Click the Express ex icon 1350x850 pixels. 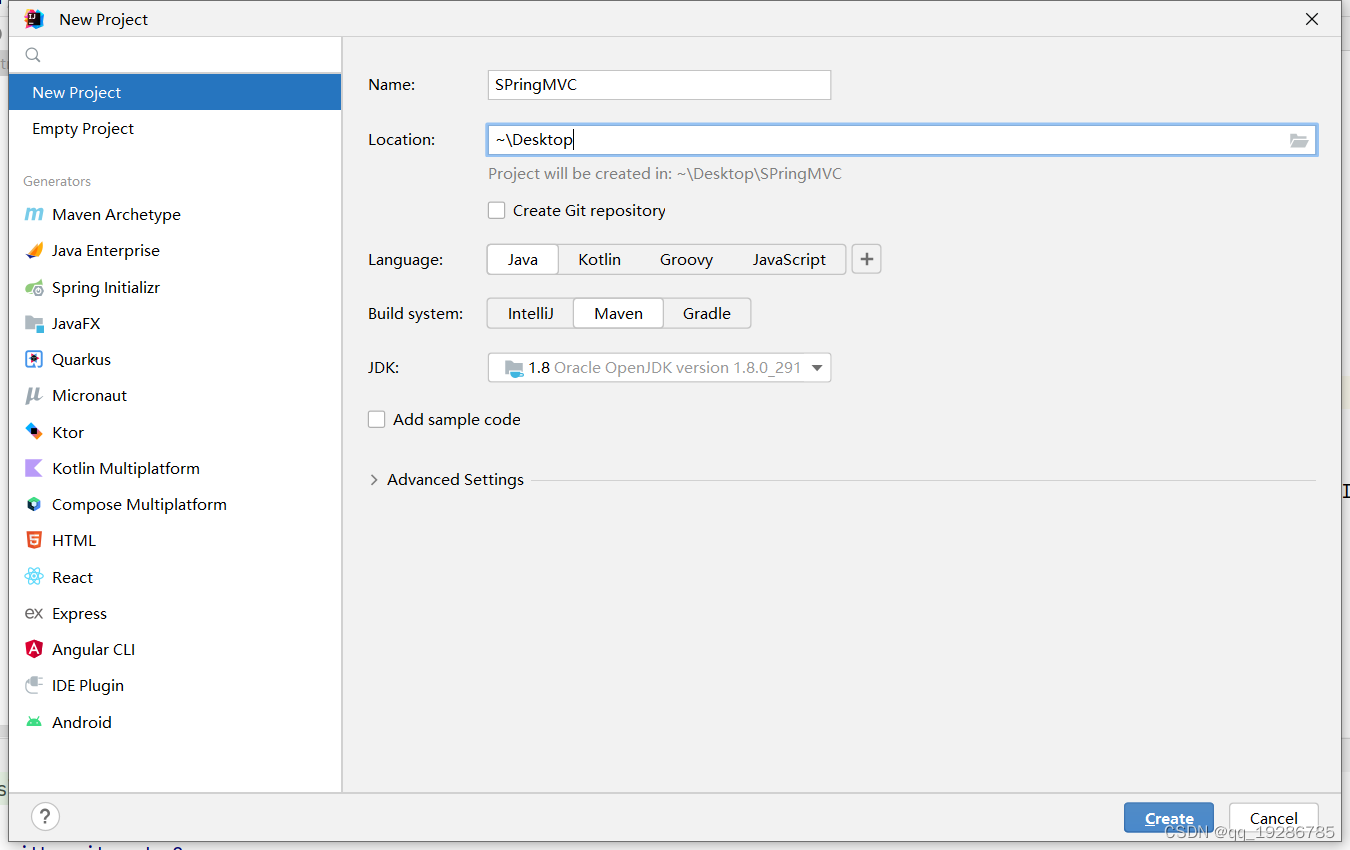[34, 613]
